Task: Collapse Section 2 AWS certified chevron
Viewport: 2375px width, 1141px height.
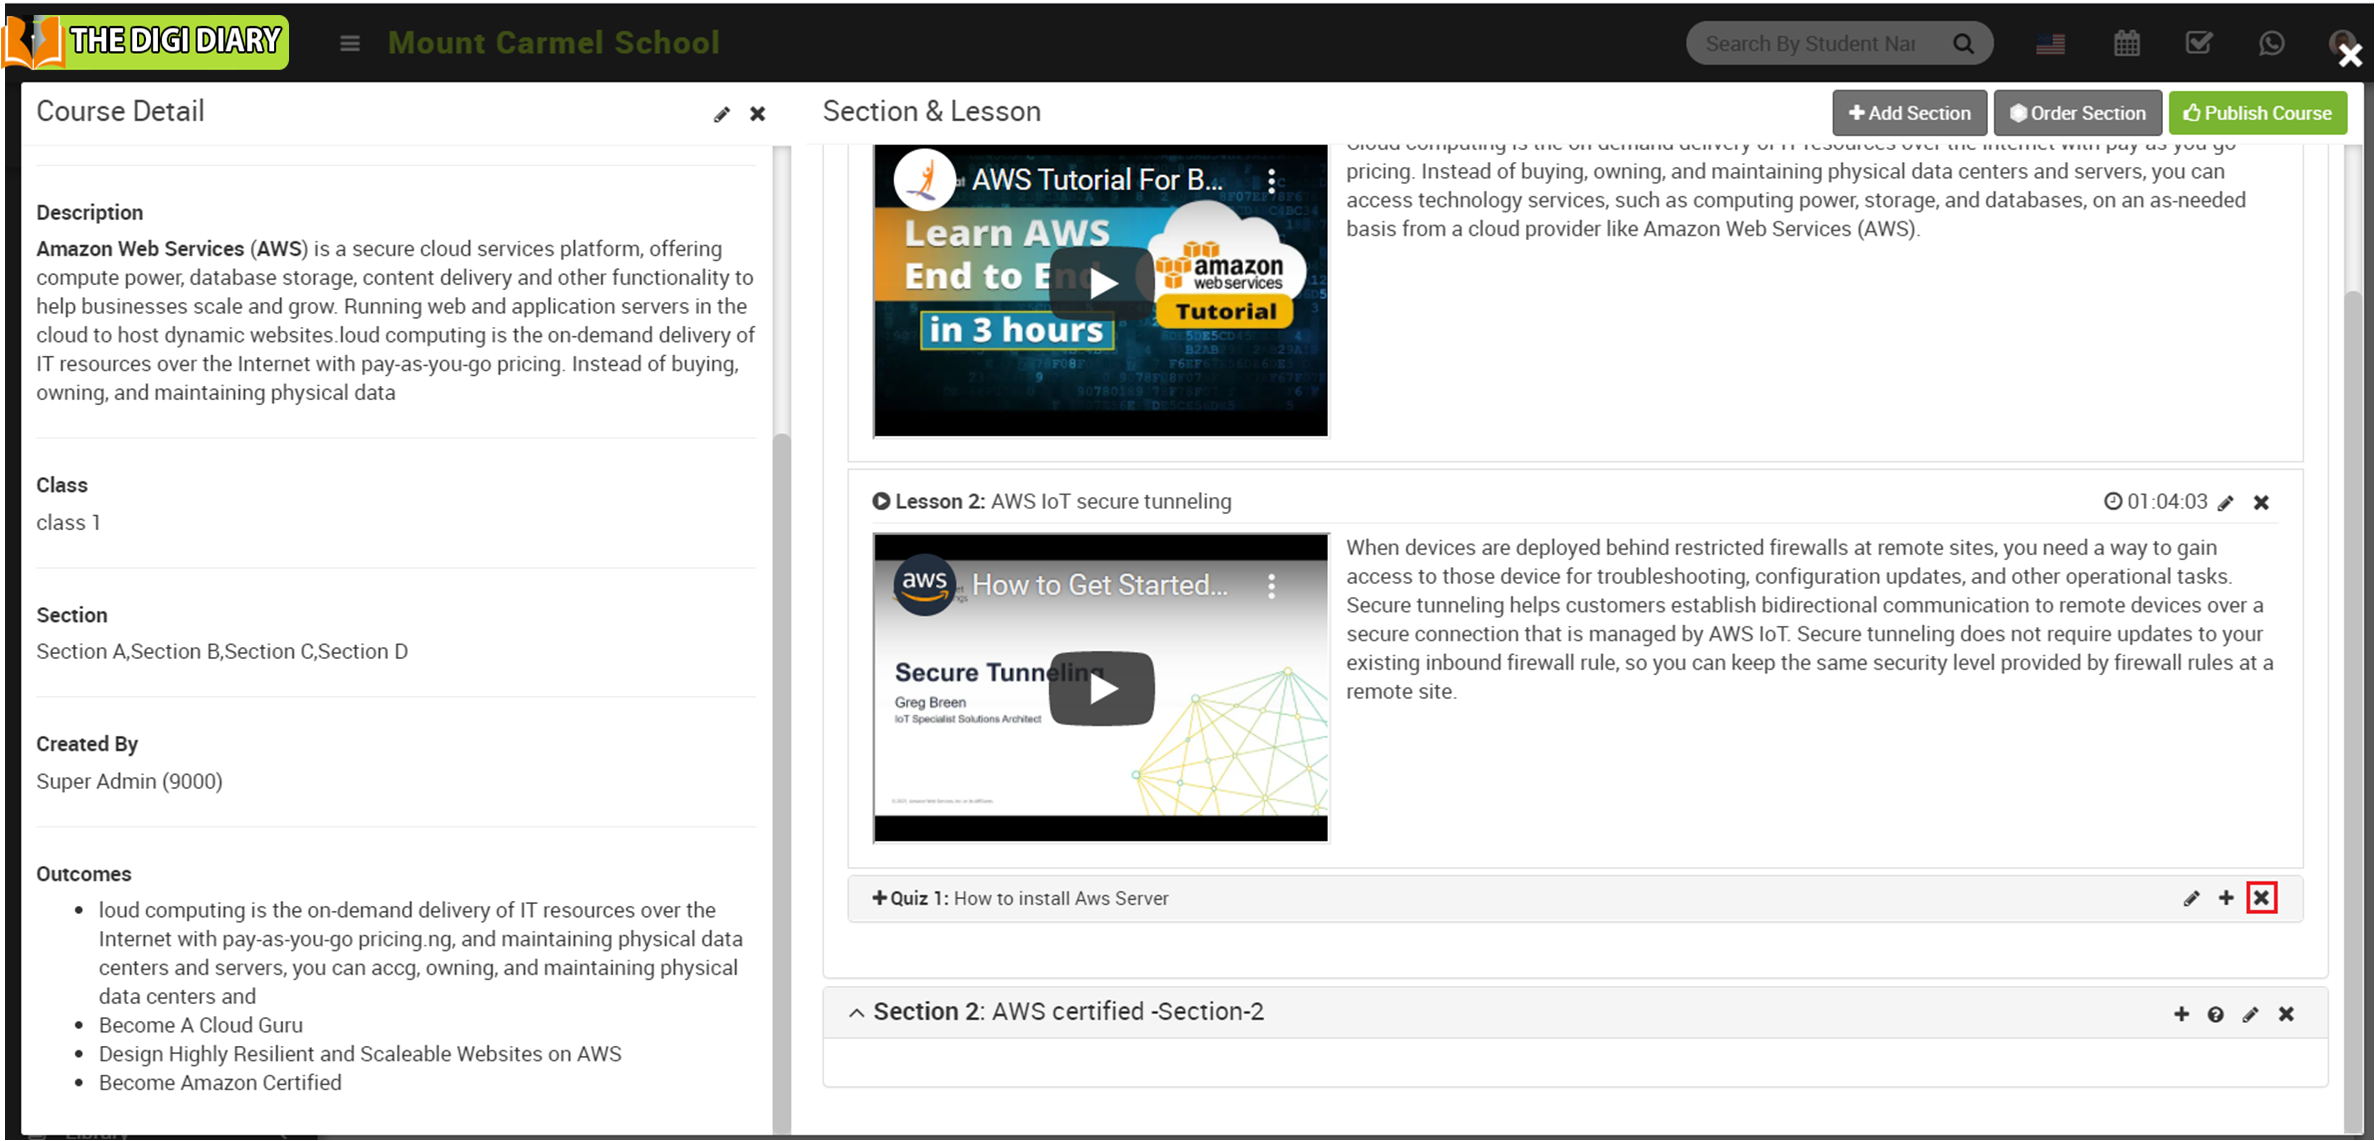Action: pos(856,1013)
